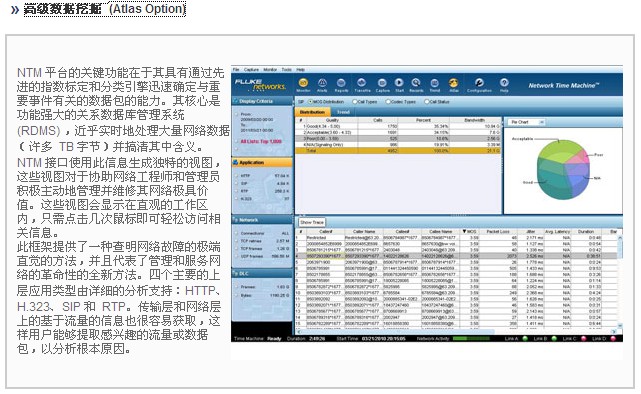Expand the Network sidebar section

tap(262, 220)
